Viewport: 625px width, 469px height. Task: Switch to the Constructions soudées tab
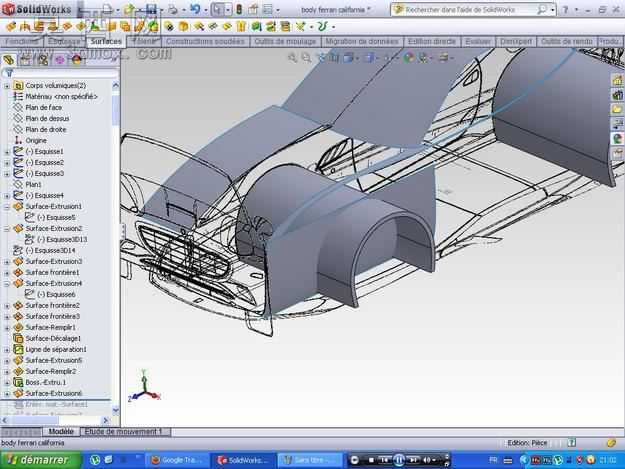pos(205,41)
